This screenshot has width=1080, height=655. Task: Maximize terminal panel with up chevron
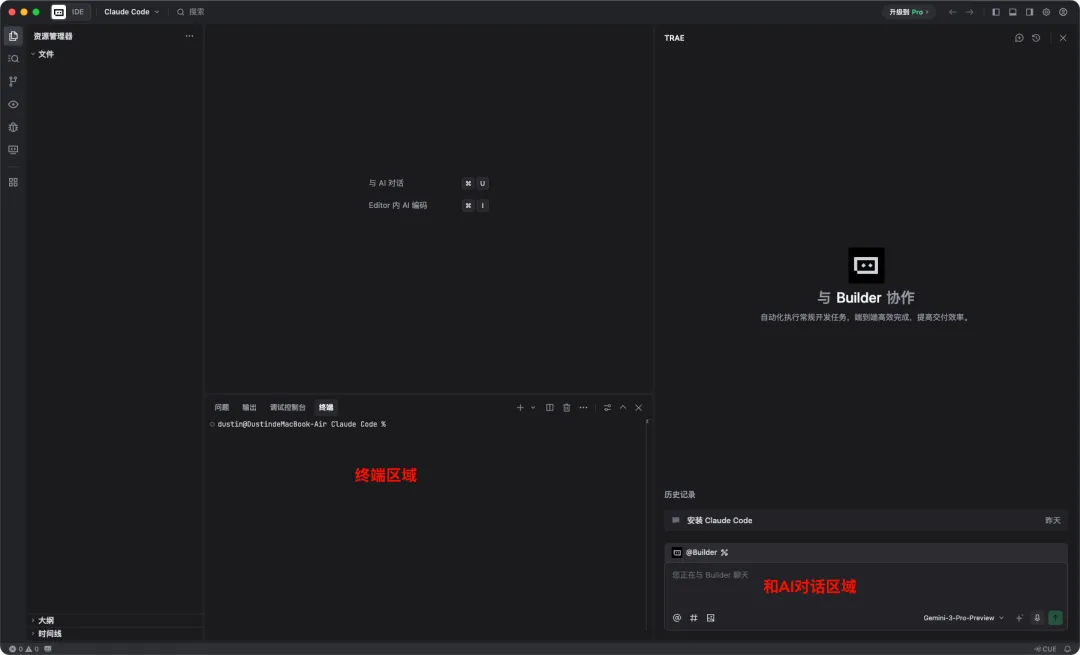[623, 408]
